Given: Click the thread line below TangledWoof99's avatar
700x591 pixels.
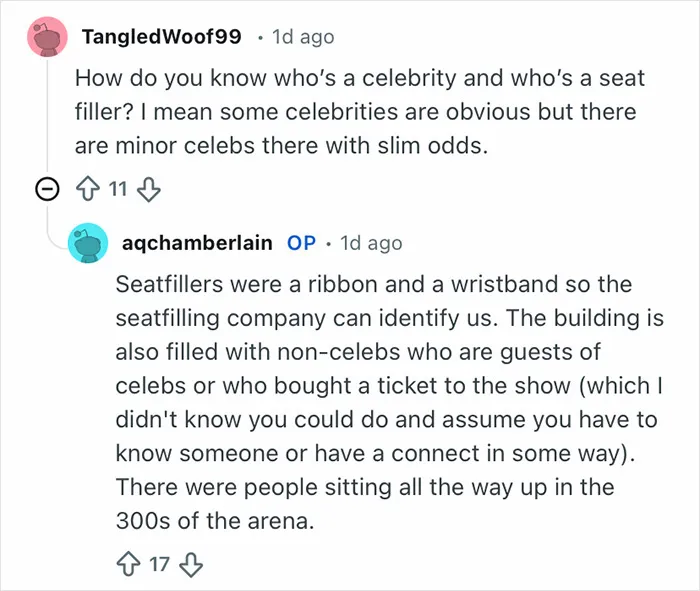Looking at the screenshot, I should (47, 116).
